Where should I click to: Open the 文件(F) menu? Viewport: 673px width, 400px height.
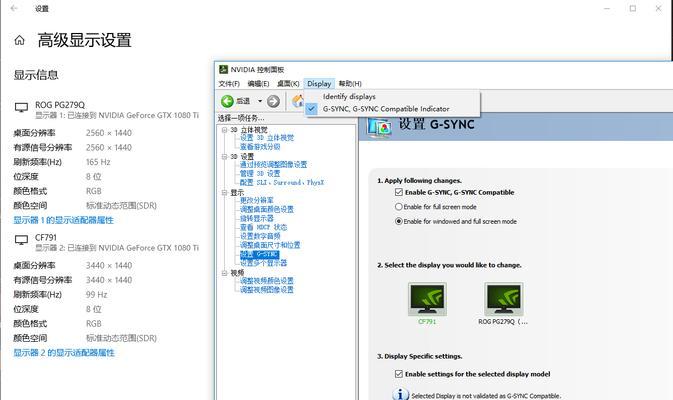[229, 84]
